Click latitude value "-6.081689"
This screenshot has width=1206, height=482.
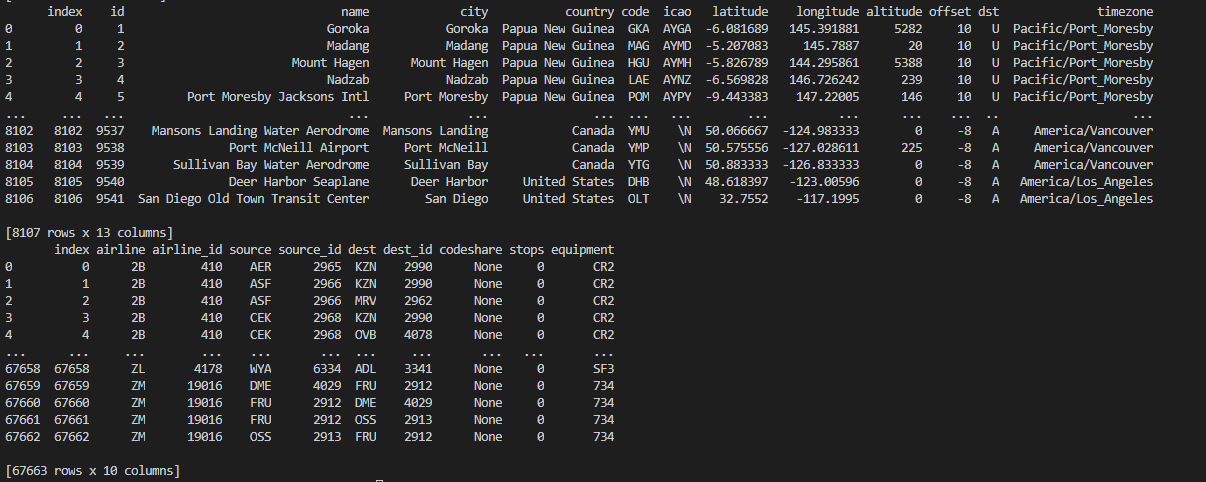pos(737,29)
